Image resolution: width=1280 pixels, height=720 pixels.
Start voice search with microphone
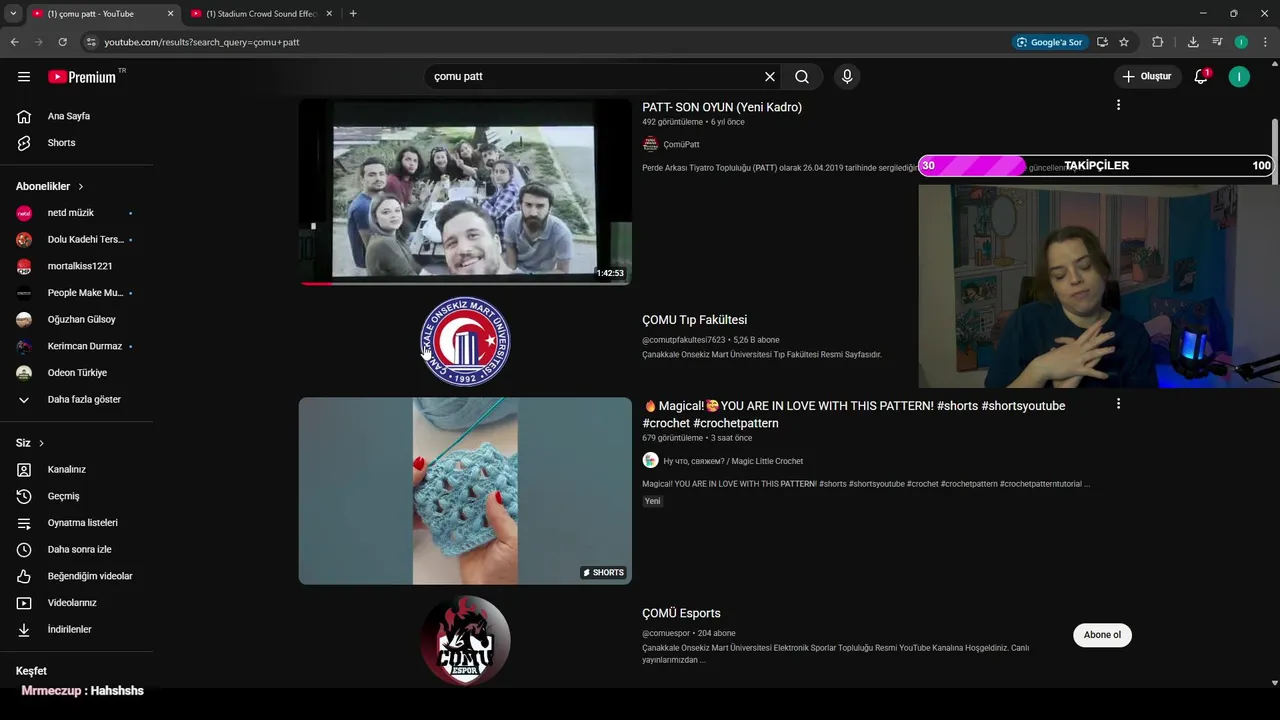(x=847, y=76)
